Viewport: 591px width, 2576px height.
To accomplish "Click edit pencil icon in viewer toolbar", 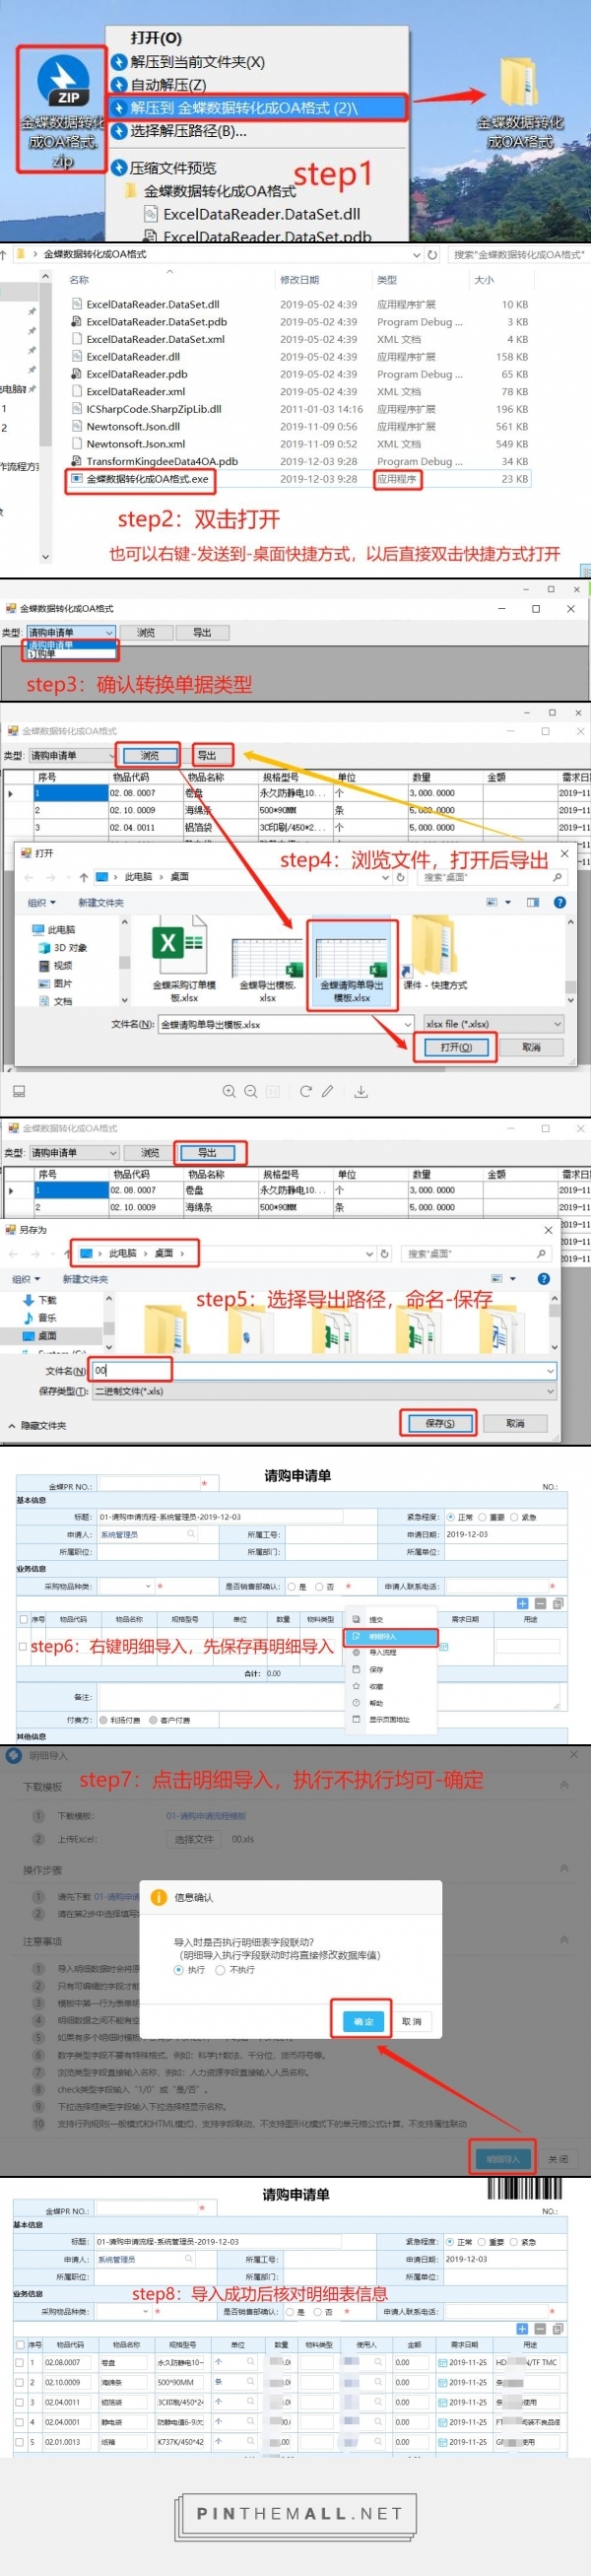I will point(327,1091).
